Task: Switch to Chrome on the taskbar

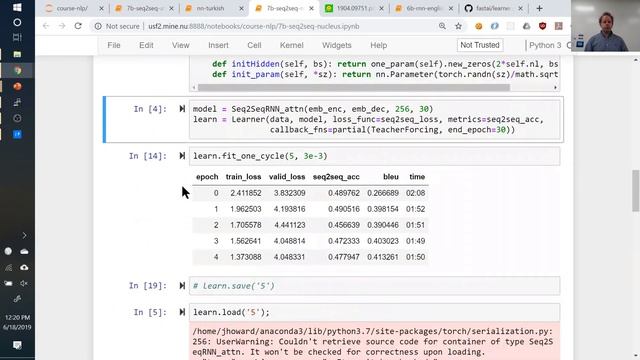Action: coord(17,71)
